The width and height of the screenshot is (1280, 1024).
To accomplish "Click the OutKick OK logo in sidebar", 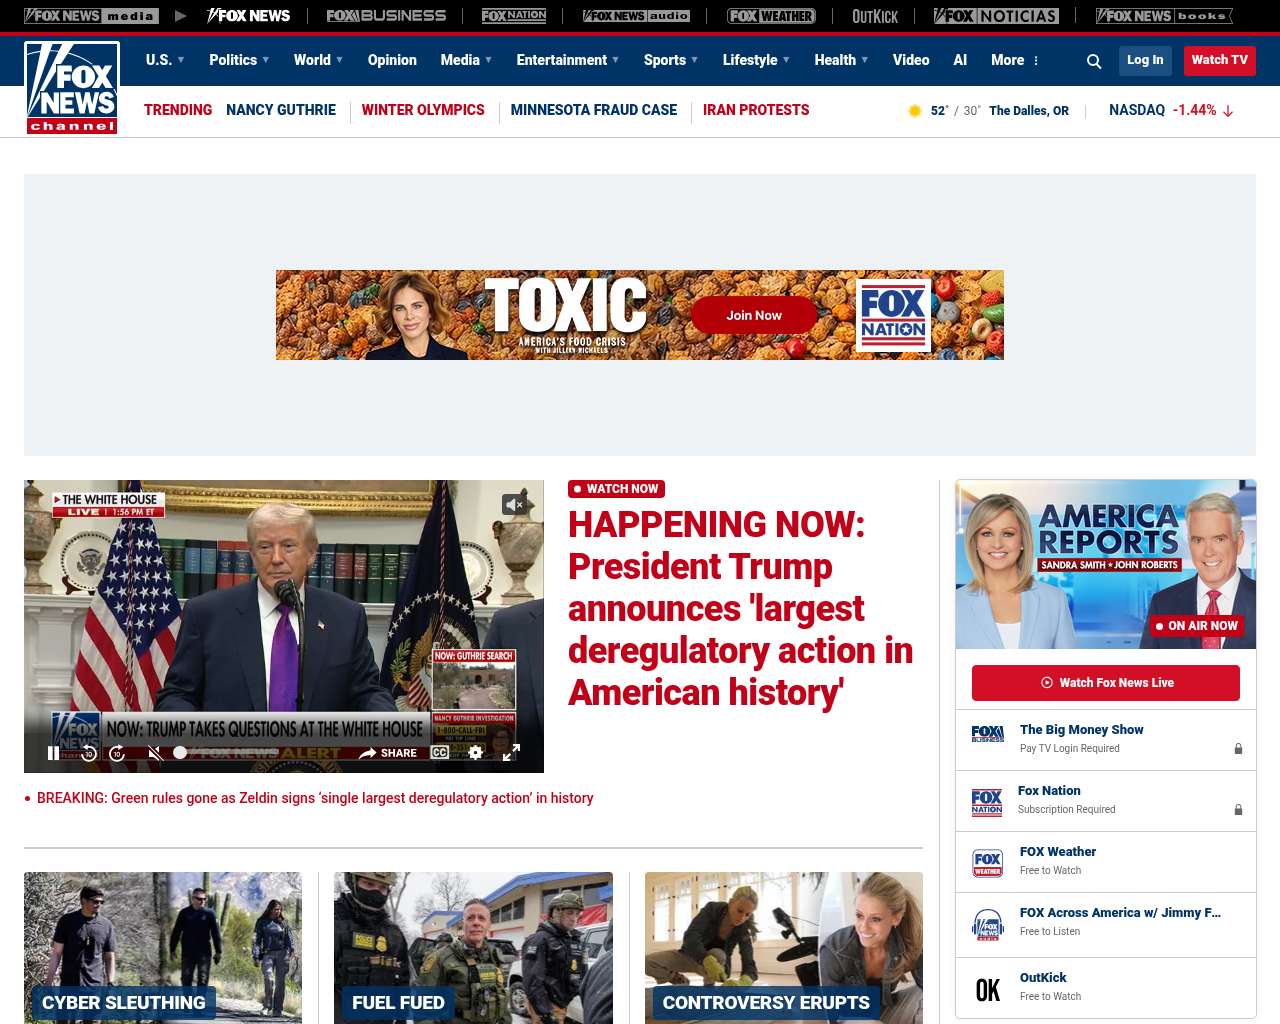I will (x=987, y=990).
